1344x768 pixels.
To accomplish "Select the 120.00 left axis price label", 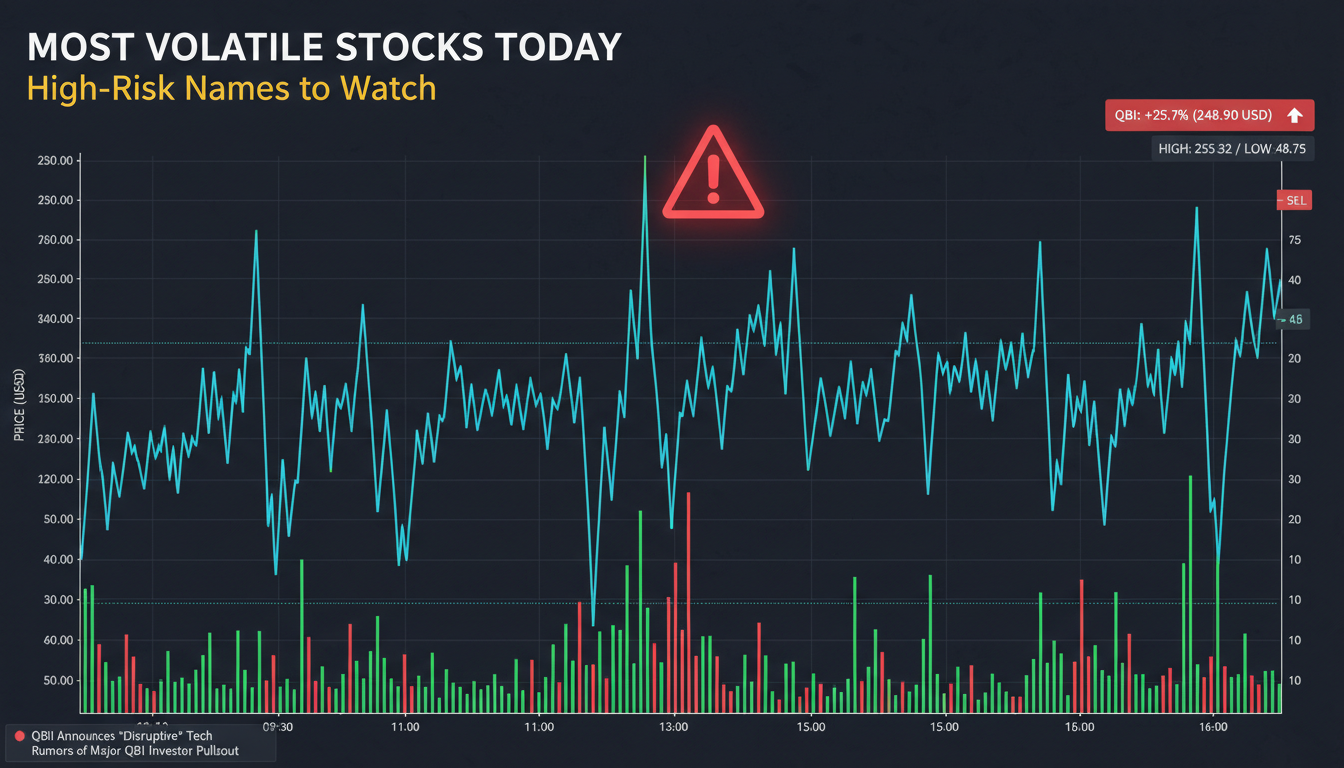I will coord(55,479).
